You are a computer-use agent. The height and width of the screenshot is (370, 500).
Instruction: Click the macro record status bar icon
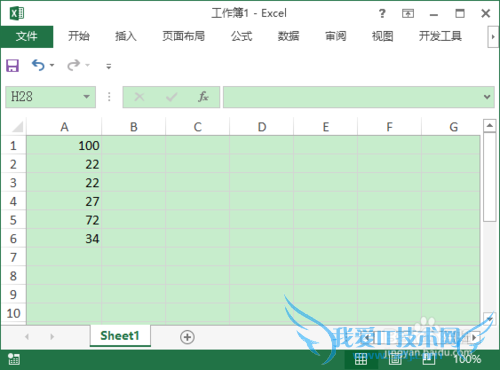pyautogui.click(x=14, y=359)
